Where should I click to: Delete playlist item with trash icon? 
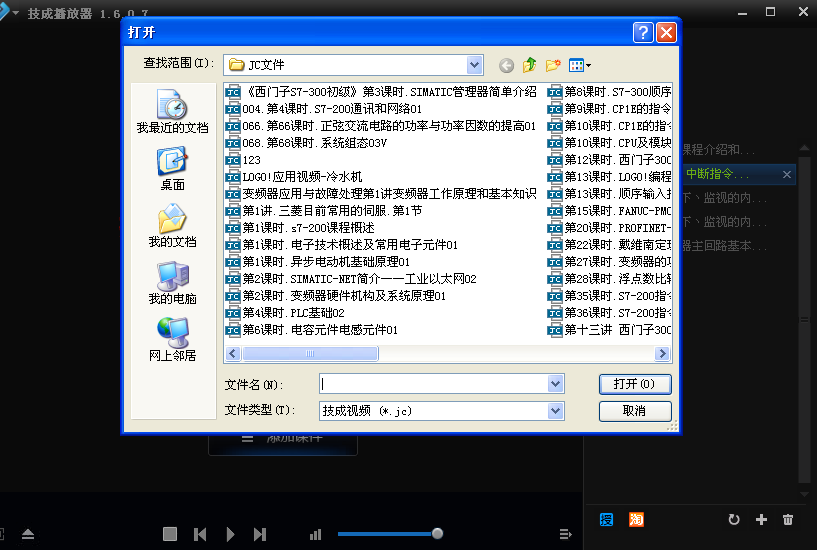click(788, 520)
